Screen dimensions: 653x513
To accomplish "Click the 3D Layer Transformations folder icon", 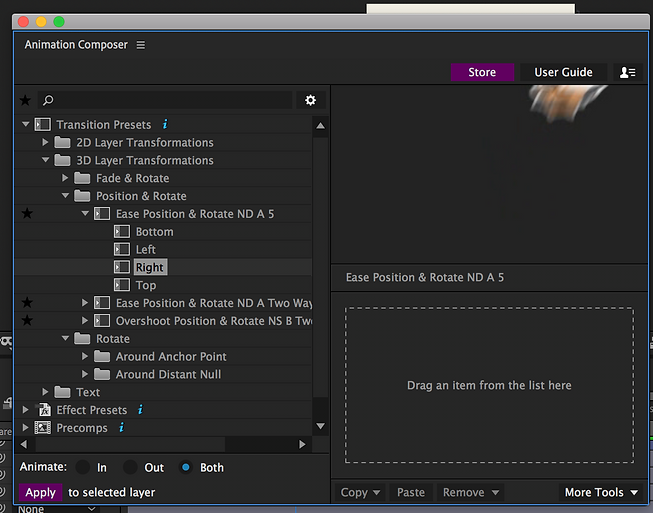I will pos(62,160).
